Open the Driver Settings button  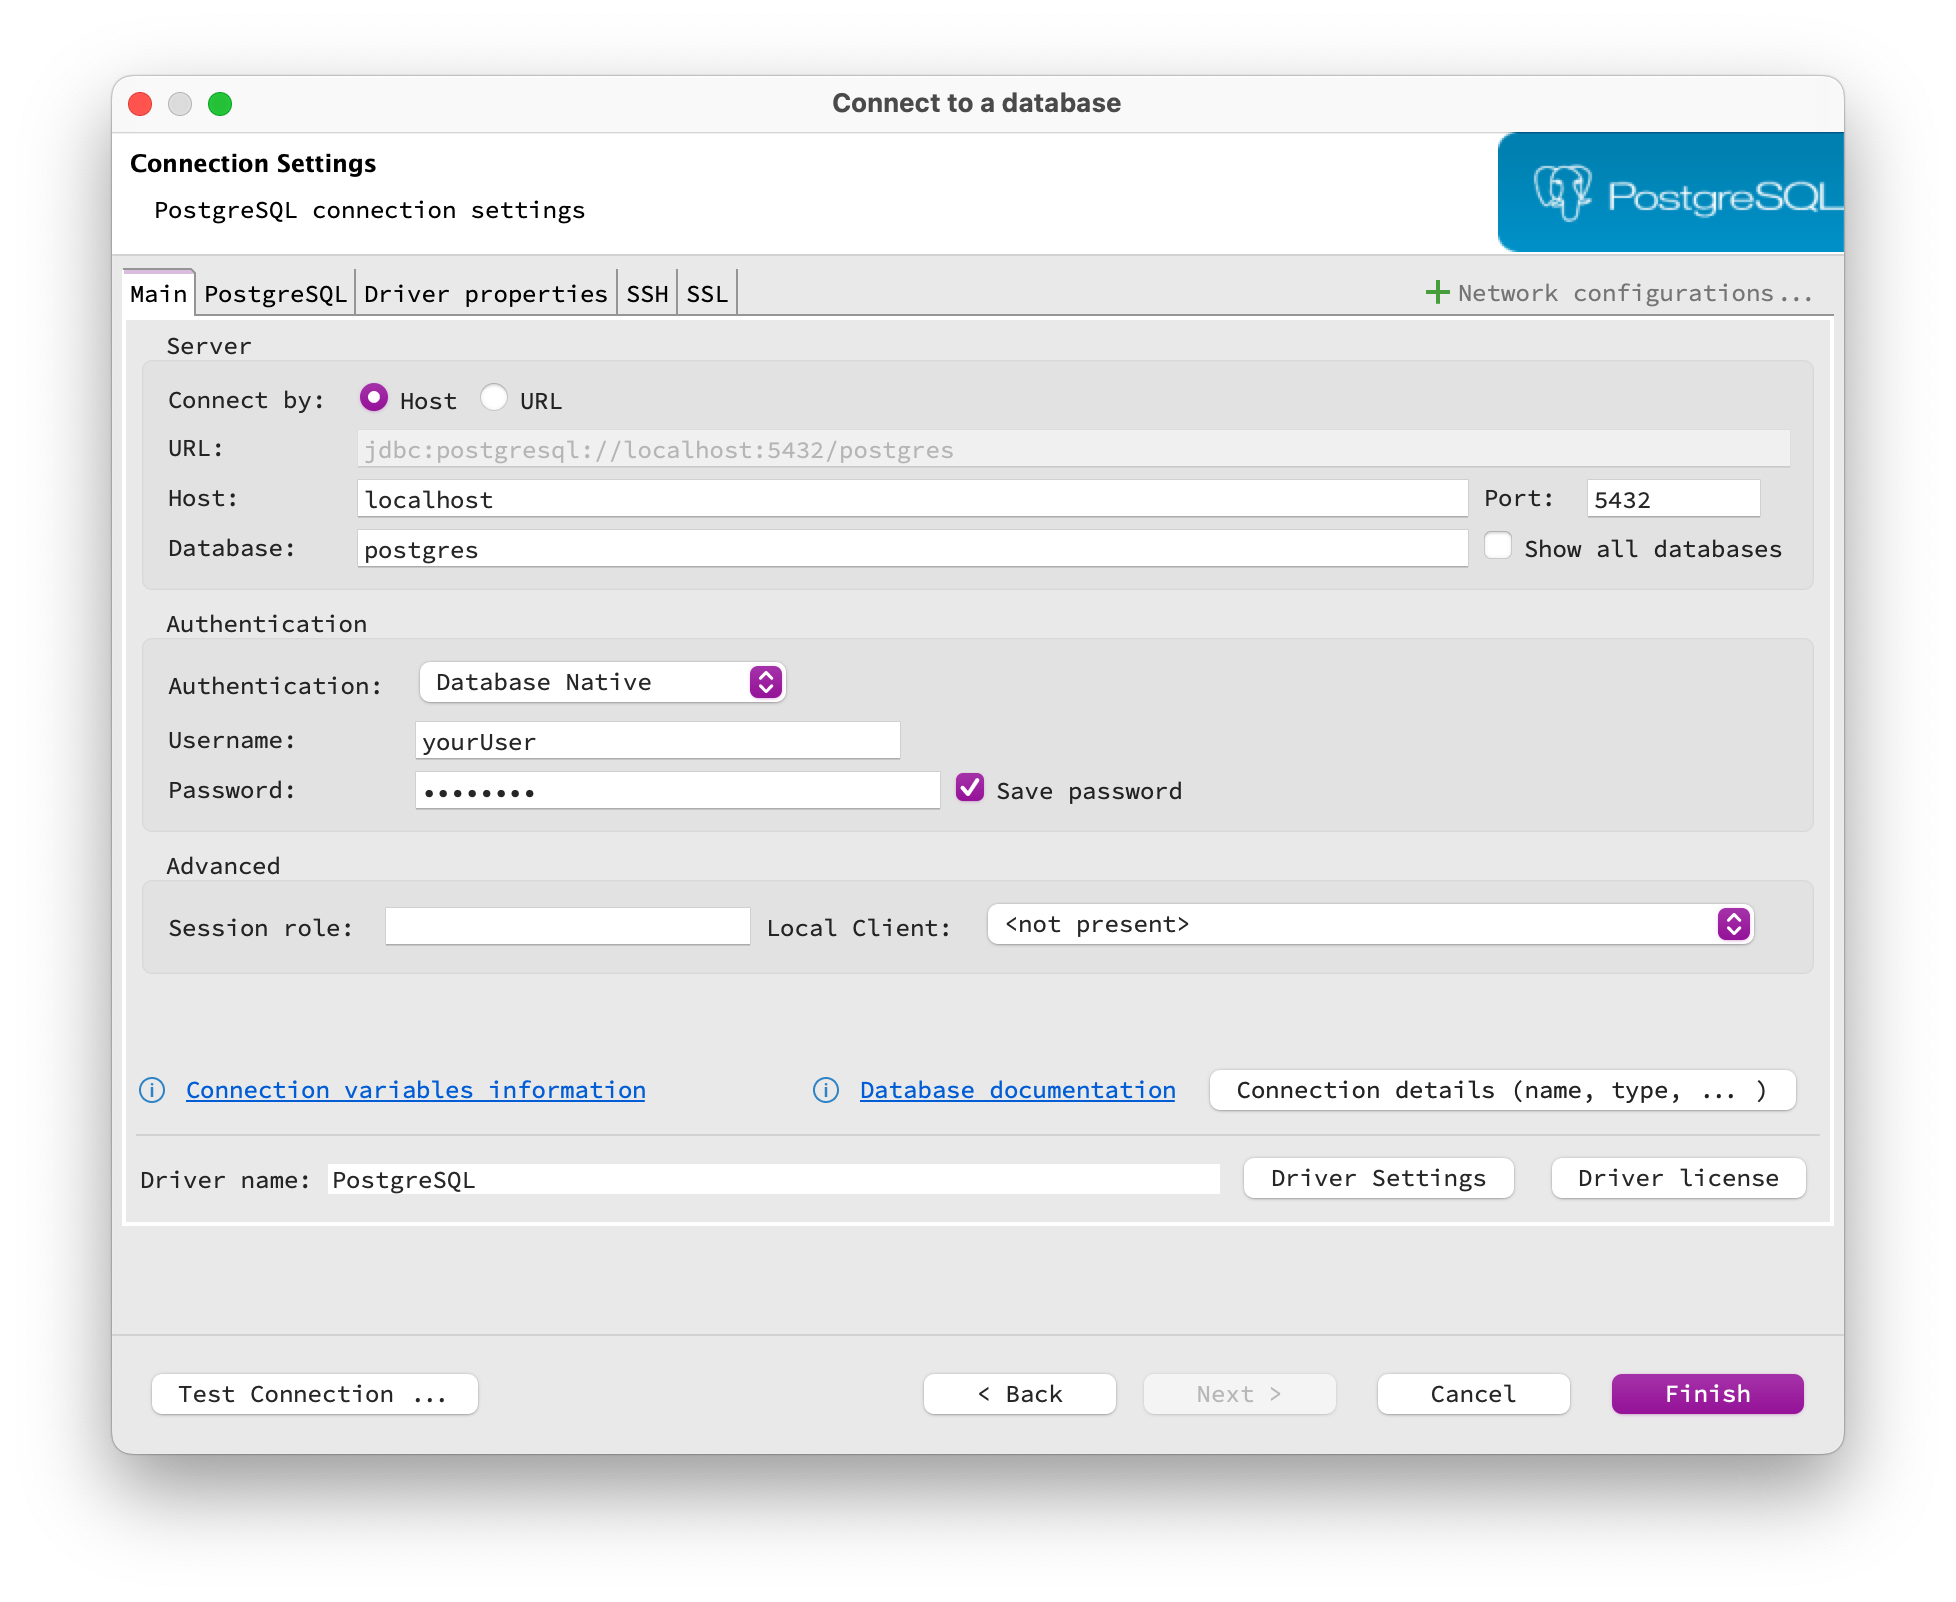click(1378, 1178)
